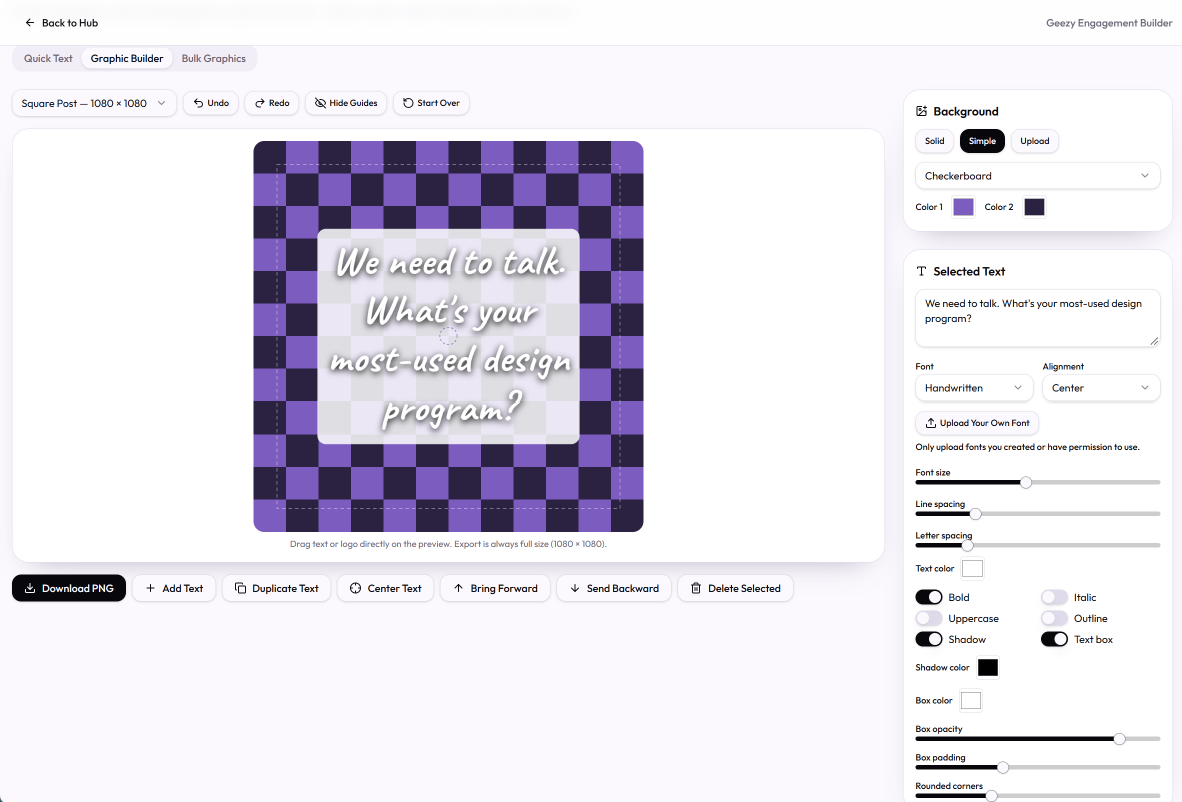Image resolution: width=1182 pixels, height=802 pixels.
Task: Click the Redo arrow icon
Action: (259, 103)
